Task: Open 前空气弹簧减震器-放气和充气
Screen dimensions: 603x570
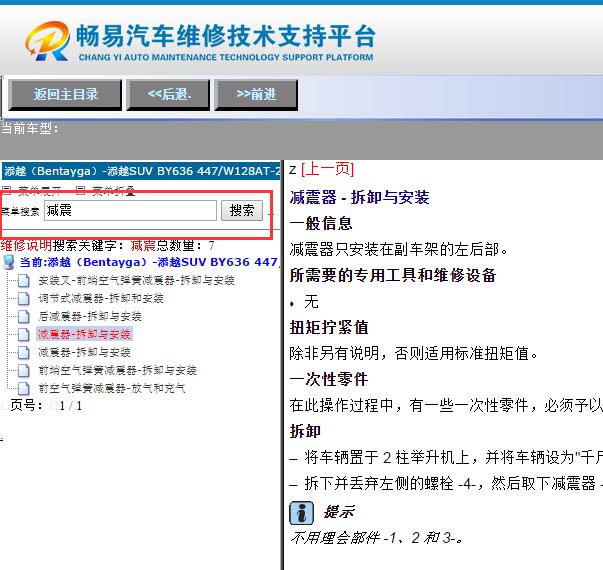Action: coord(112,388)
